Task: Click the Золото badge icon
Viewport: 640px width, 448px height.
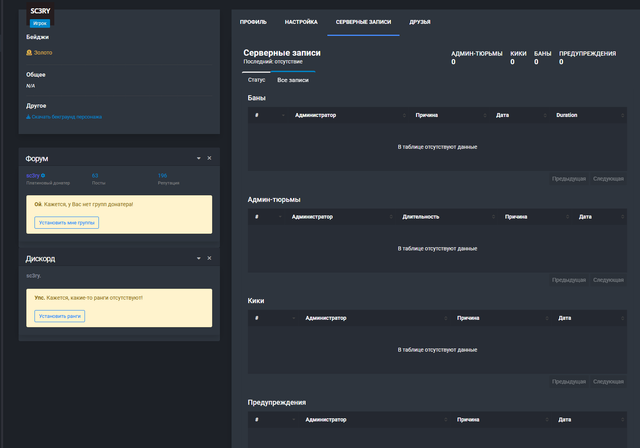Action: point(29,53)
